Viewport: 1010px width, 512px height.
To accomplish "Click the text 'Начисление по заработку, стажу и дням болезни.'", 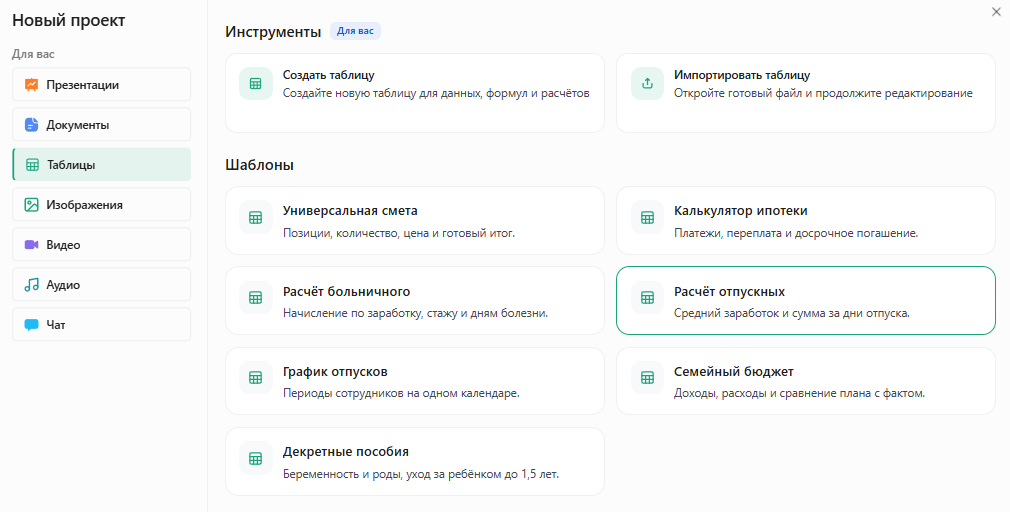I will tap(415, 314).
